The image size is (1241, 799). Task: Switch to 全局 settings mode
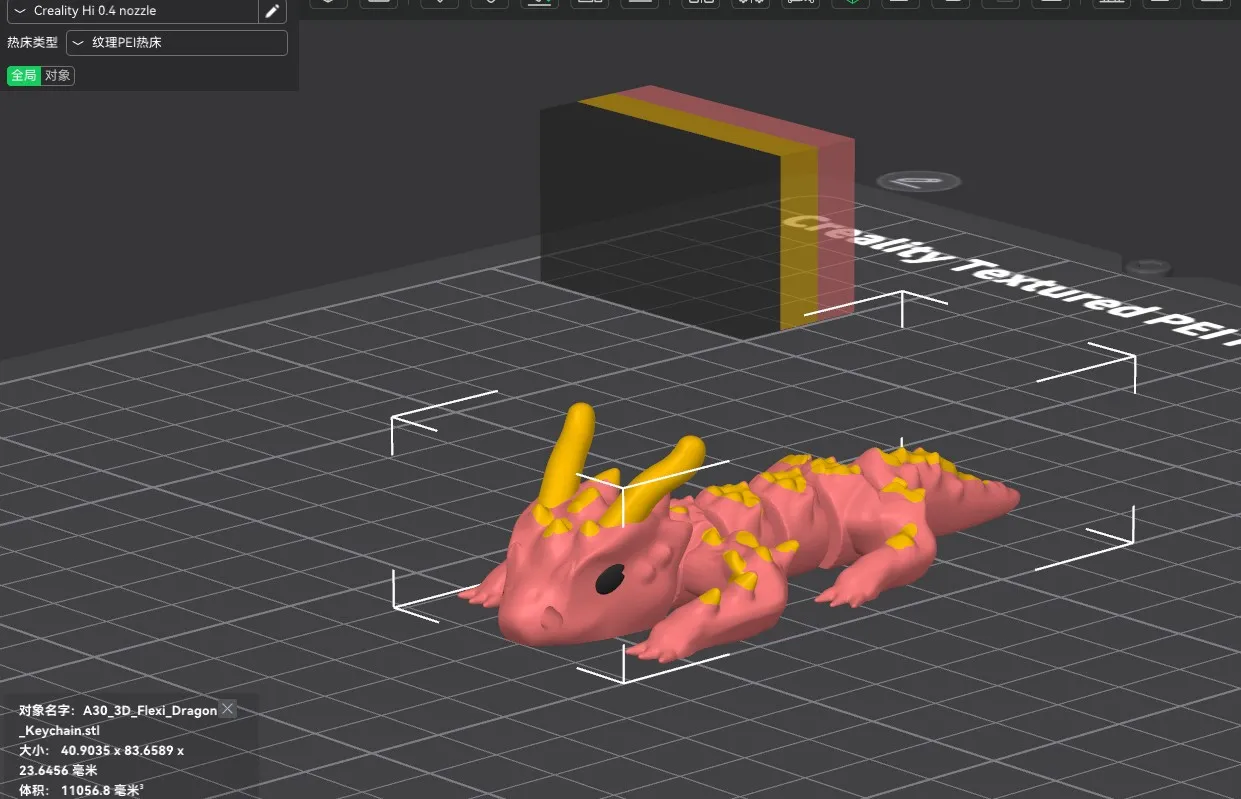[x=24, y=76]
